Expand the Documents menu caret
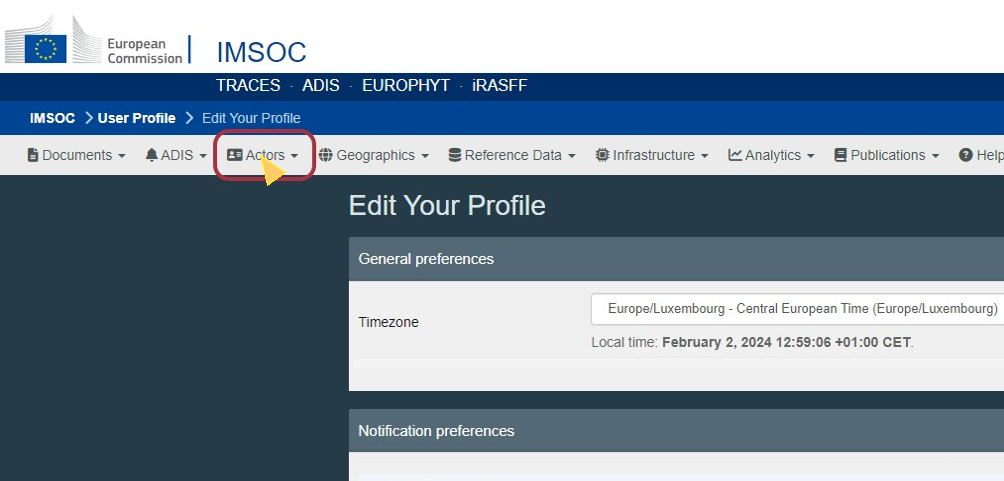The width and height of the screenshot is (1004, 481). [x=122, y=156]
